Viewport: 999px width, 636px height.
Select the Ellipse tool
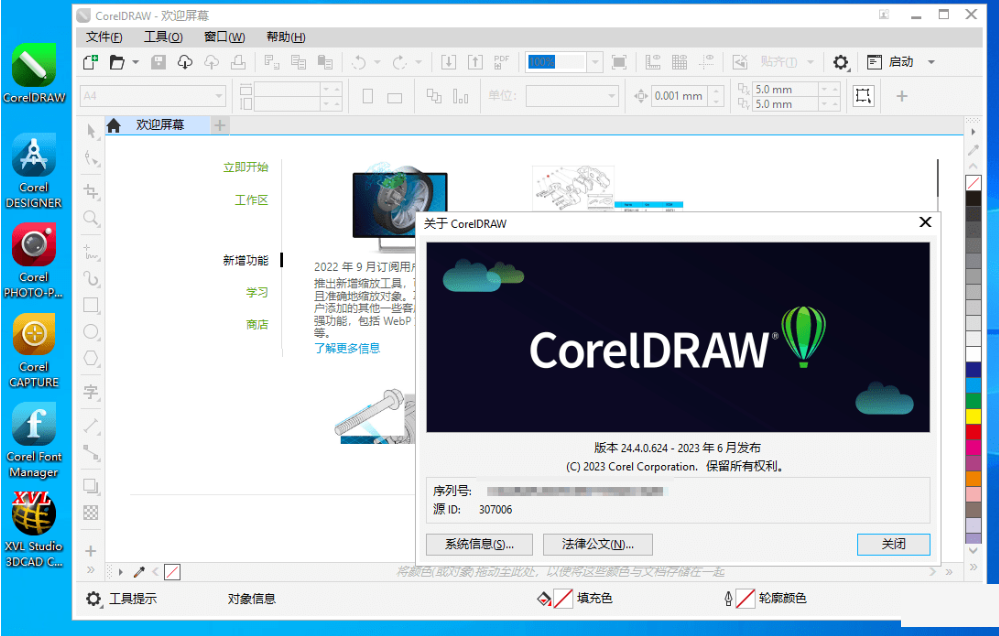(90, 333)
